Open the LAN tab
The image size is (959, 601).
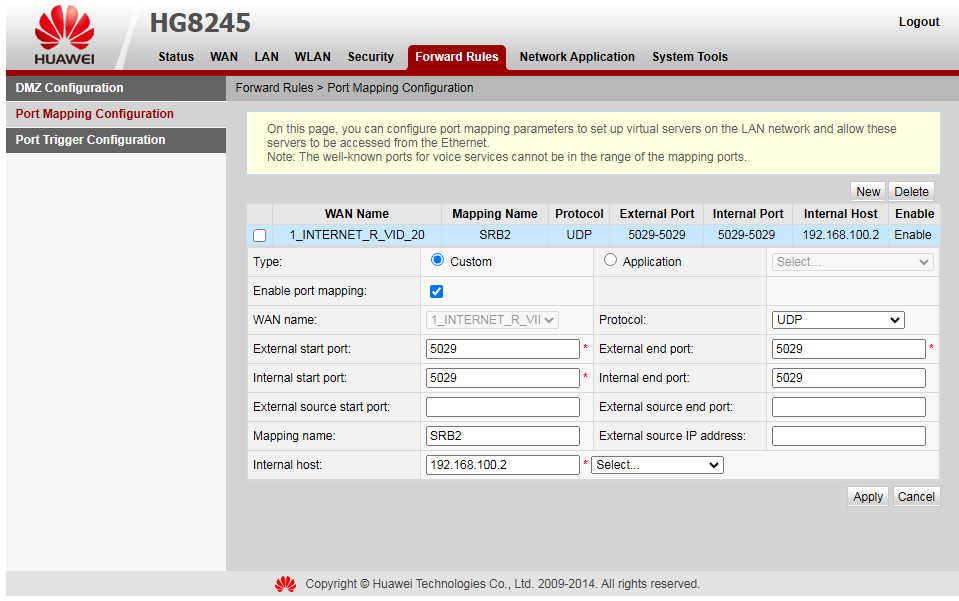pos(267,57)
